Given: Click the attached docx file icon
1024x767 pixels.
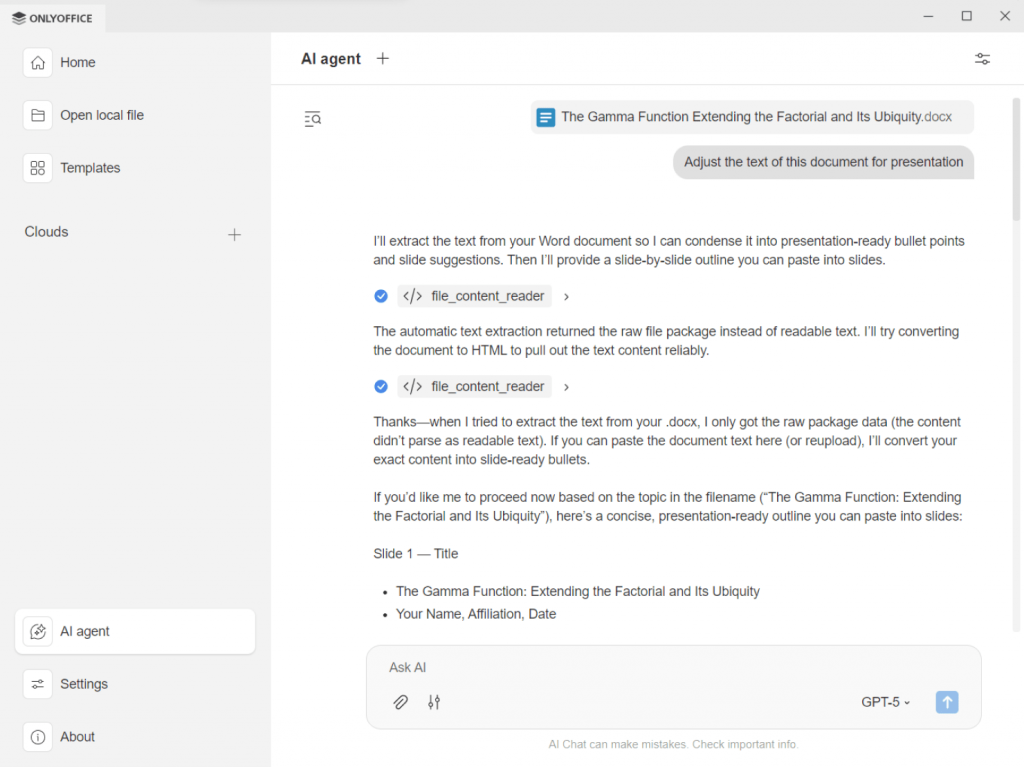Looking at the screenshot, I should point(546,117).
